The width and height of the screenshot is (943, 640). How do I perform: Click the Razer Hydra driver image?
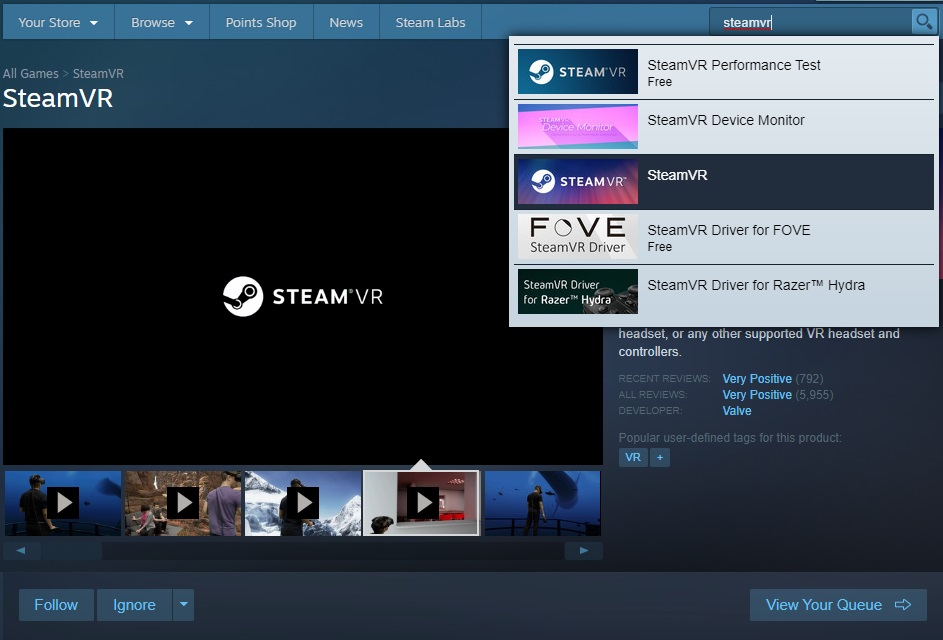pos(577,292)
